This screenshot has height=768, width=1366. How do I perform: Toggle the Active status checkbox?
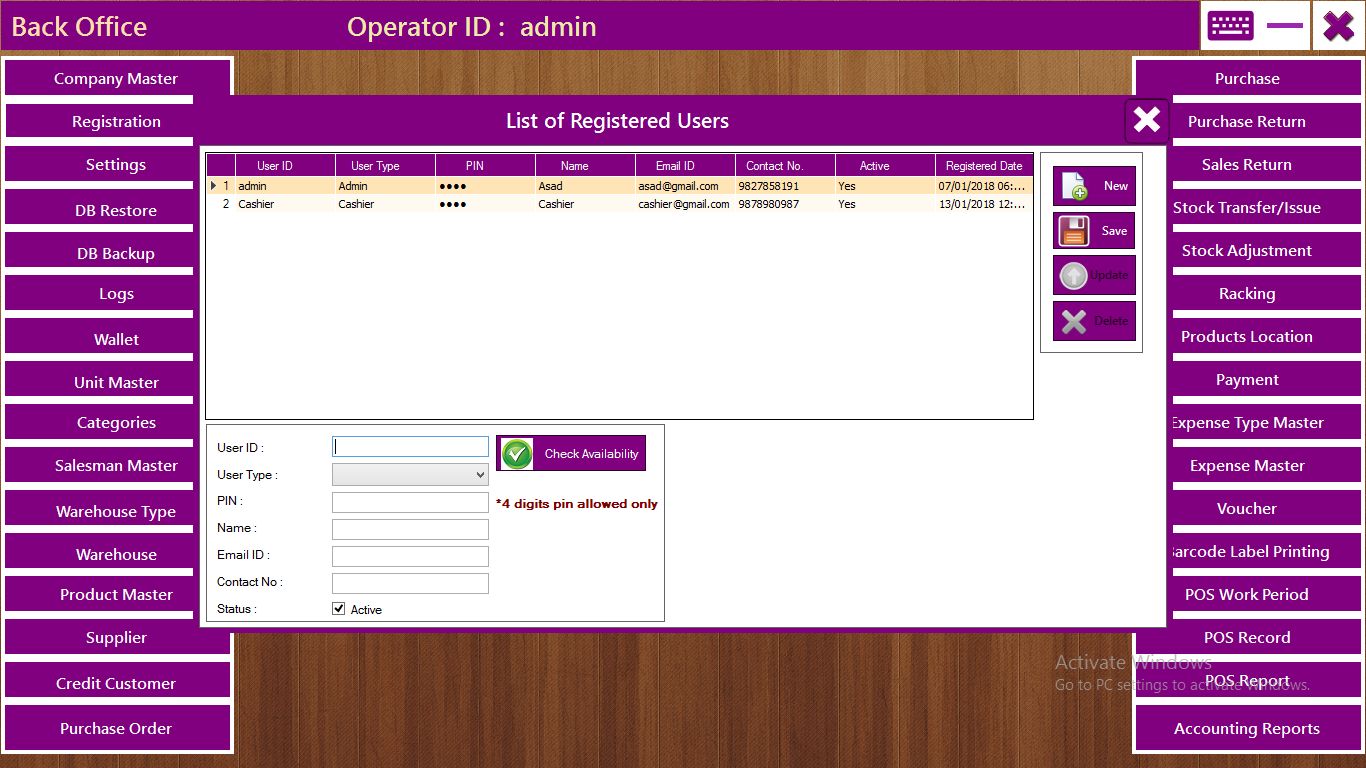point(339,609)
